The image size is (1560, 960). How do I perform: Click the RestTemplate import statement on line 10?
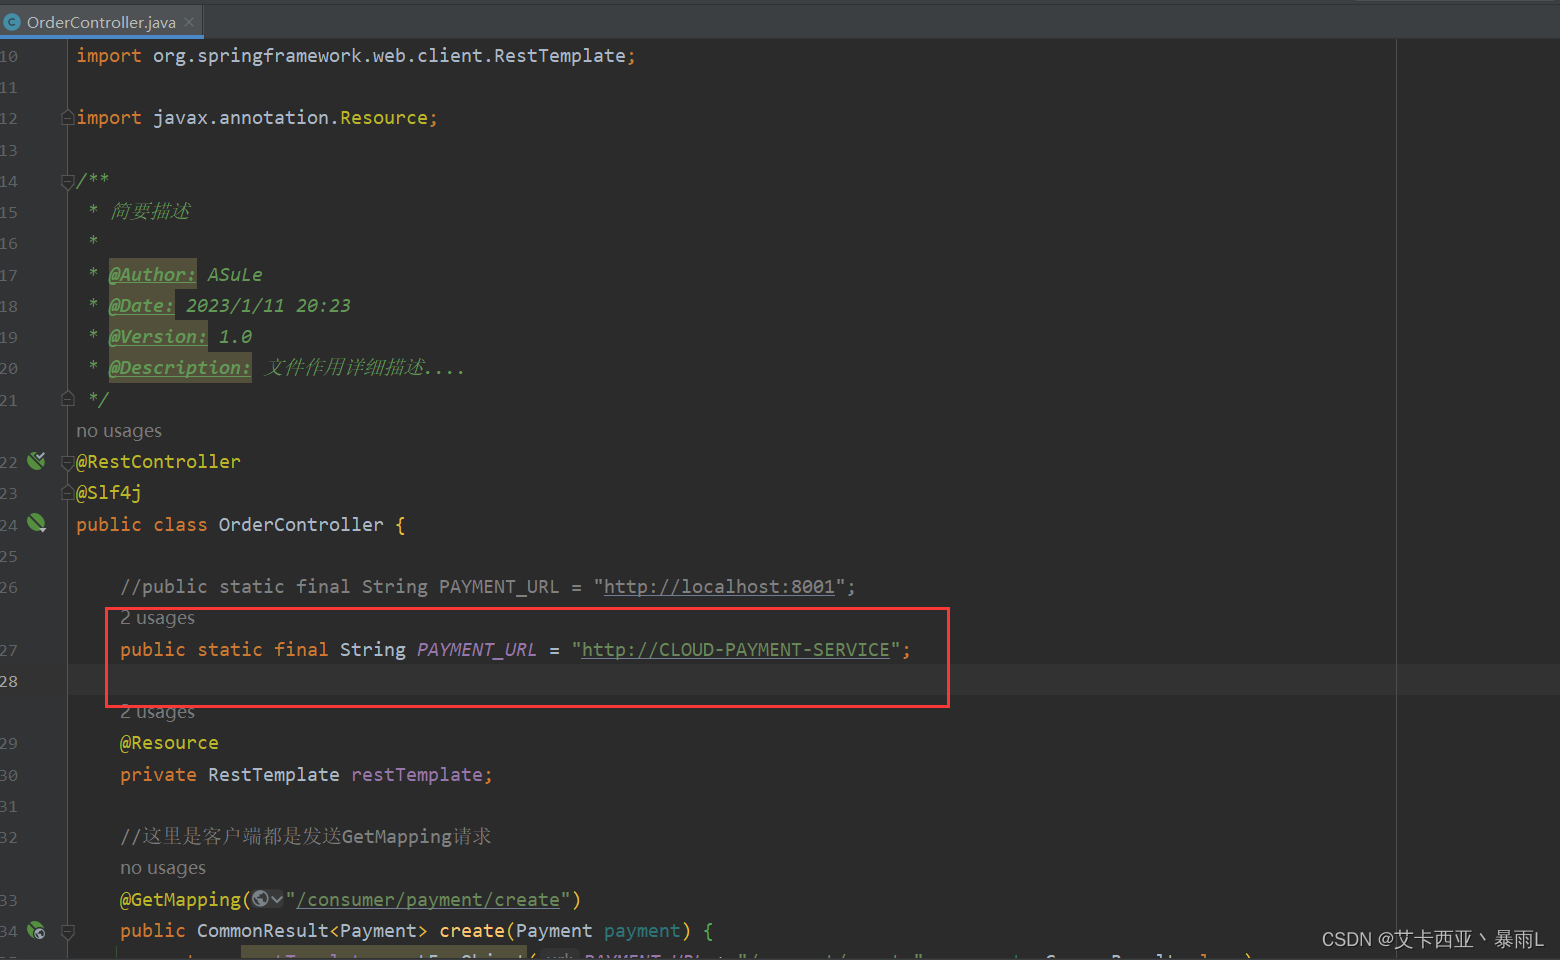click(356, 56)
